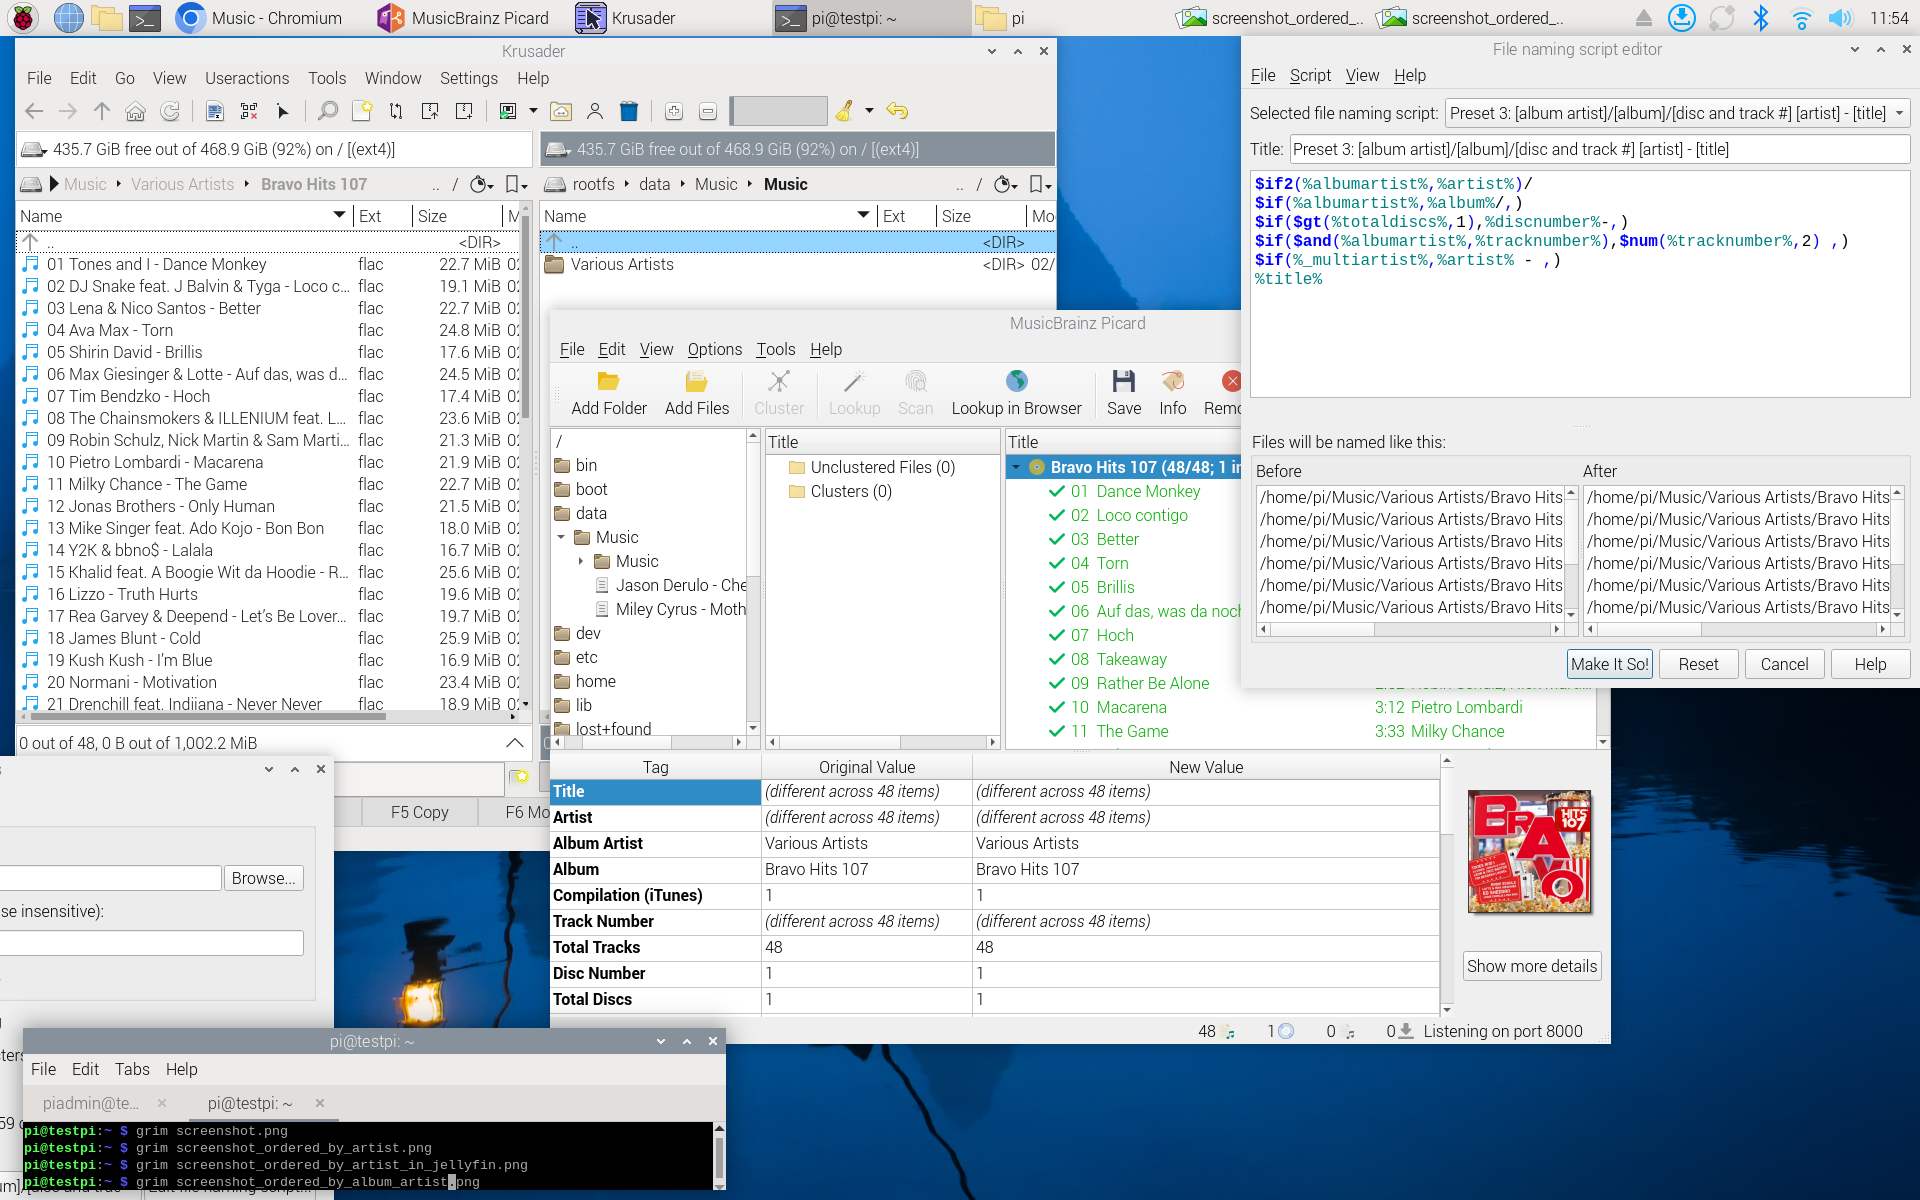The image size is (1920, 1200).
Task: Open Lookup in Browser in Picard
Action: coord(1016,393)
